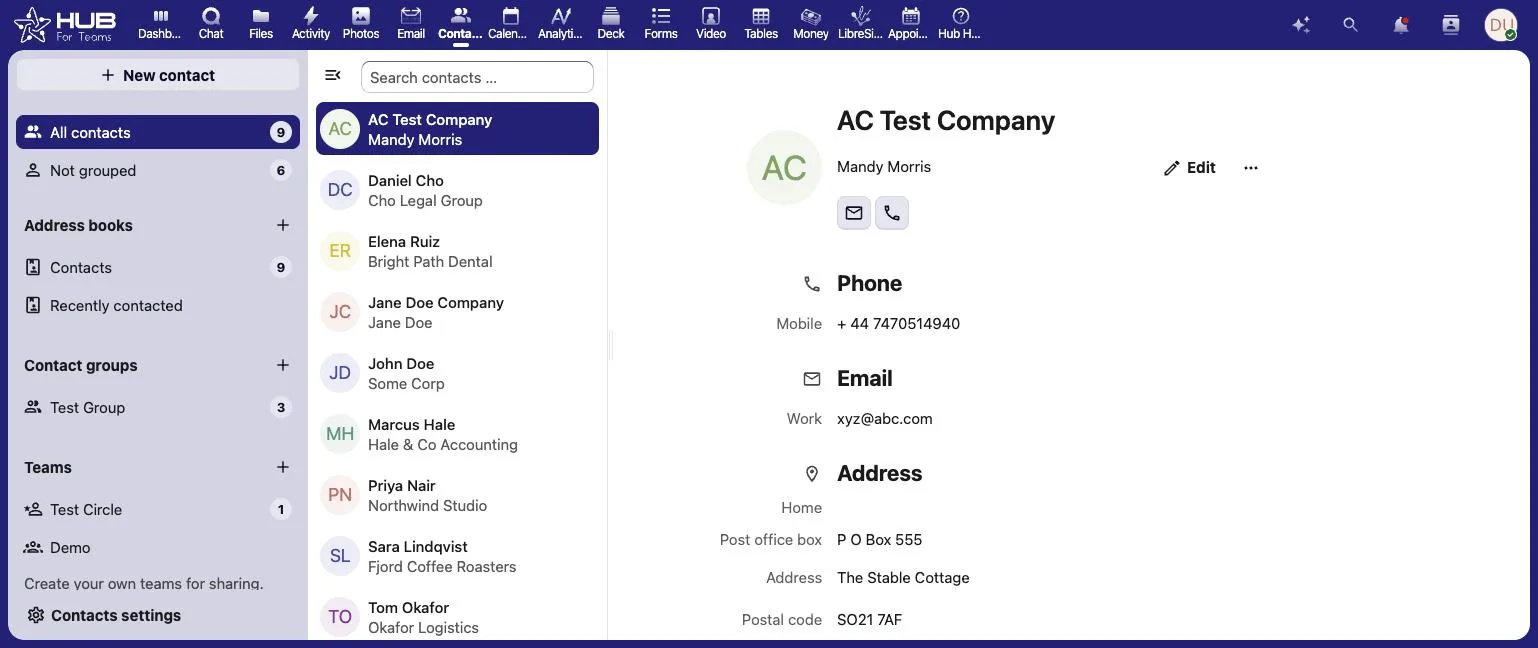Viewport: 1538px width, 648px height.
Task: Open the Deck app
Action: point(611,24)
